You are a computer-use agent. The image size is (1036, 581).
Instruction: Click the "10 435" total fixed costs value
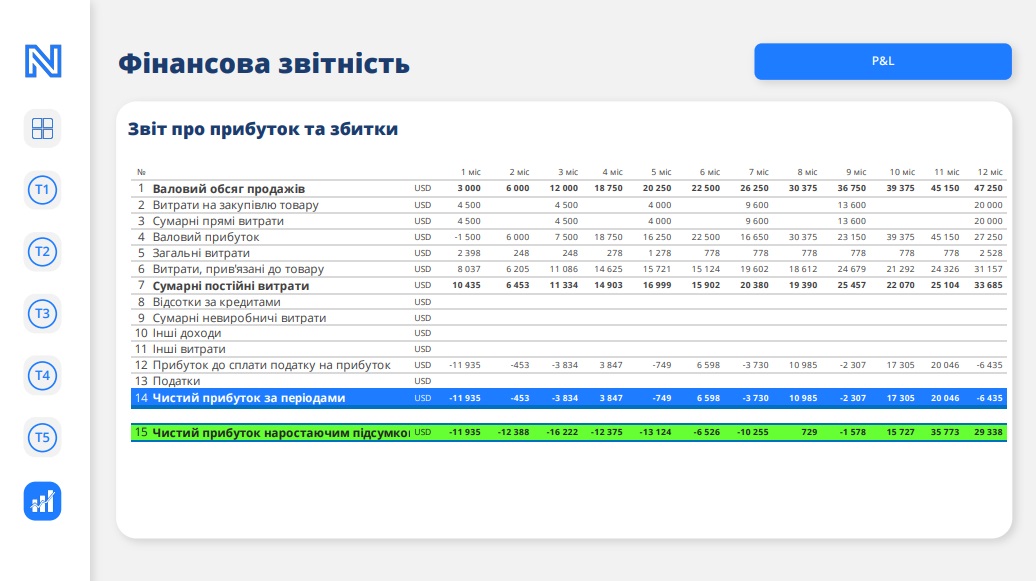[466, 286]
